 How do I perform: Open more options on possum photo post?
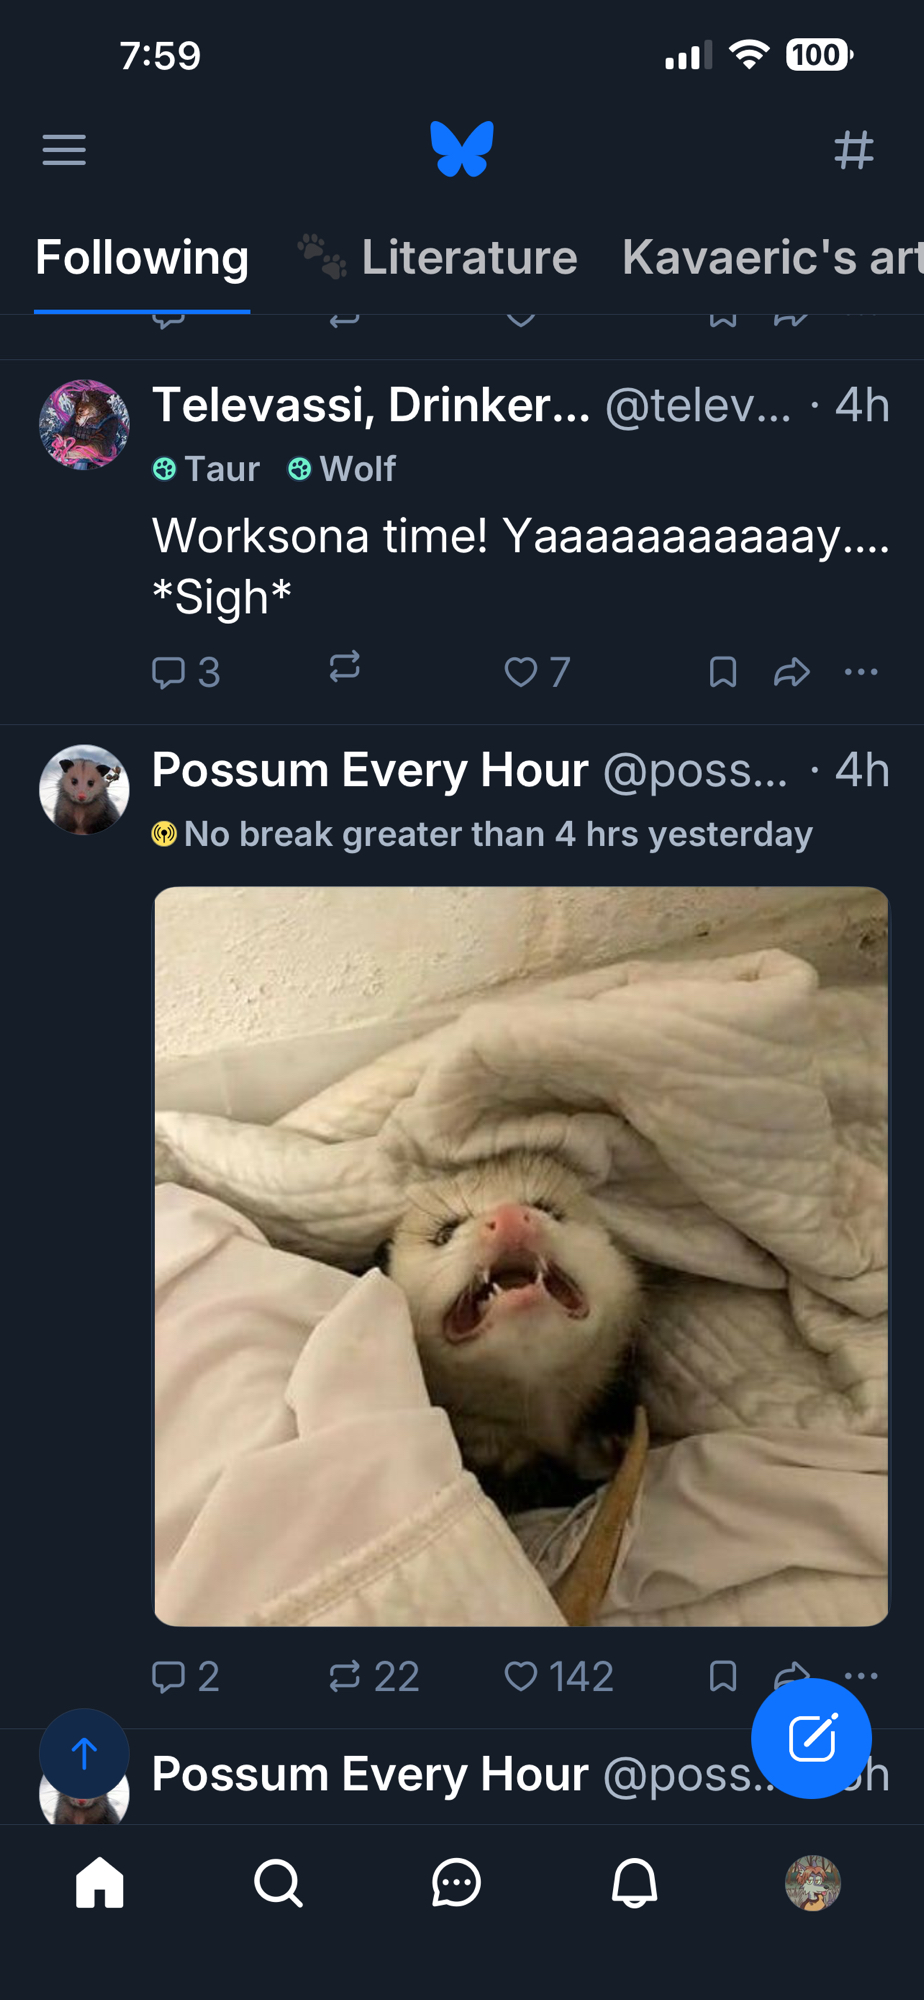(861, 1675)
